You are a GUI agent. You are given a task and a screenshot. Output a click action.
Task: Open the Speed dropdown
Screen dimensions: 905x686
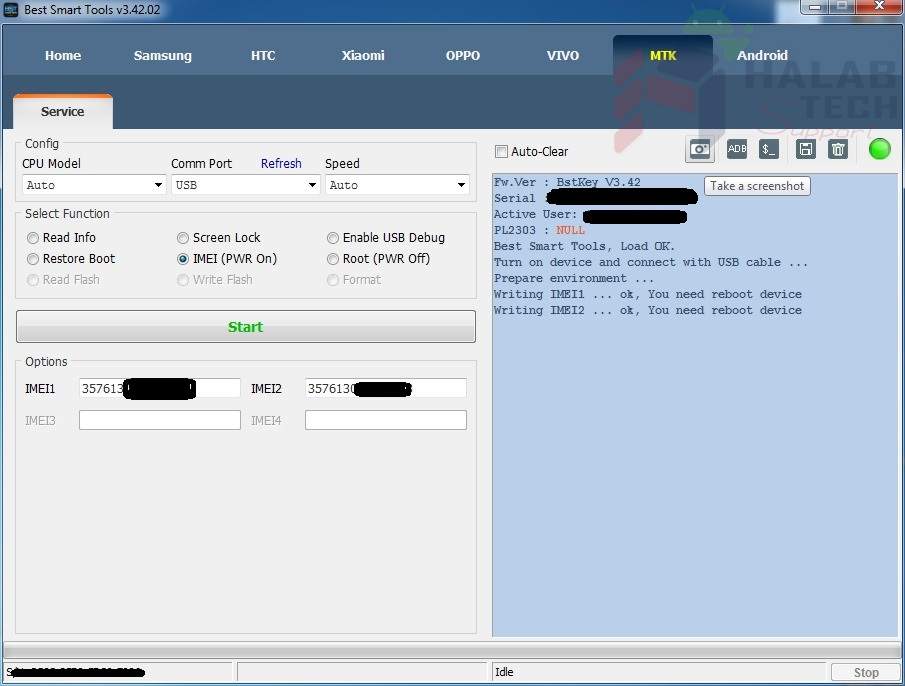pyautogui.click(x=397, y=185)
